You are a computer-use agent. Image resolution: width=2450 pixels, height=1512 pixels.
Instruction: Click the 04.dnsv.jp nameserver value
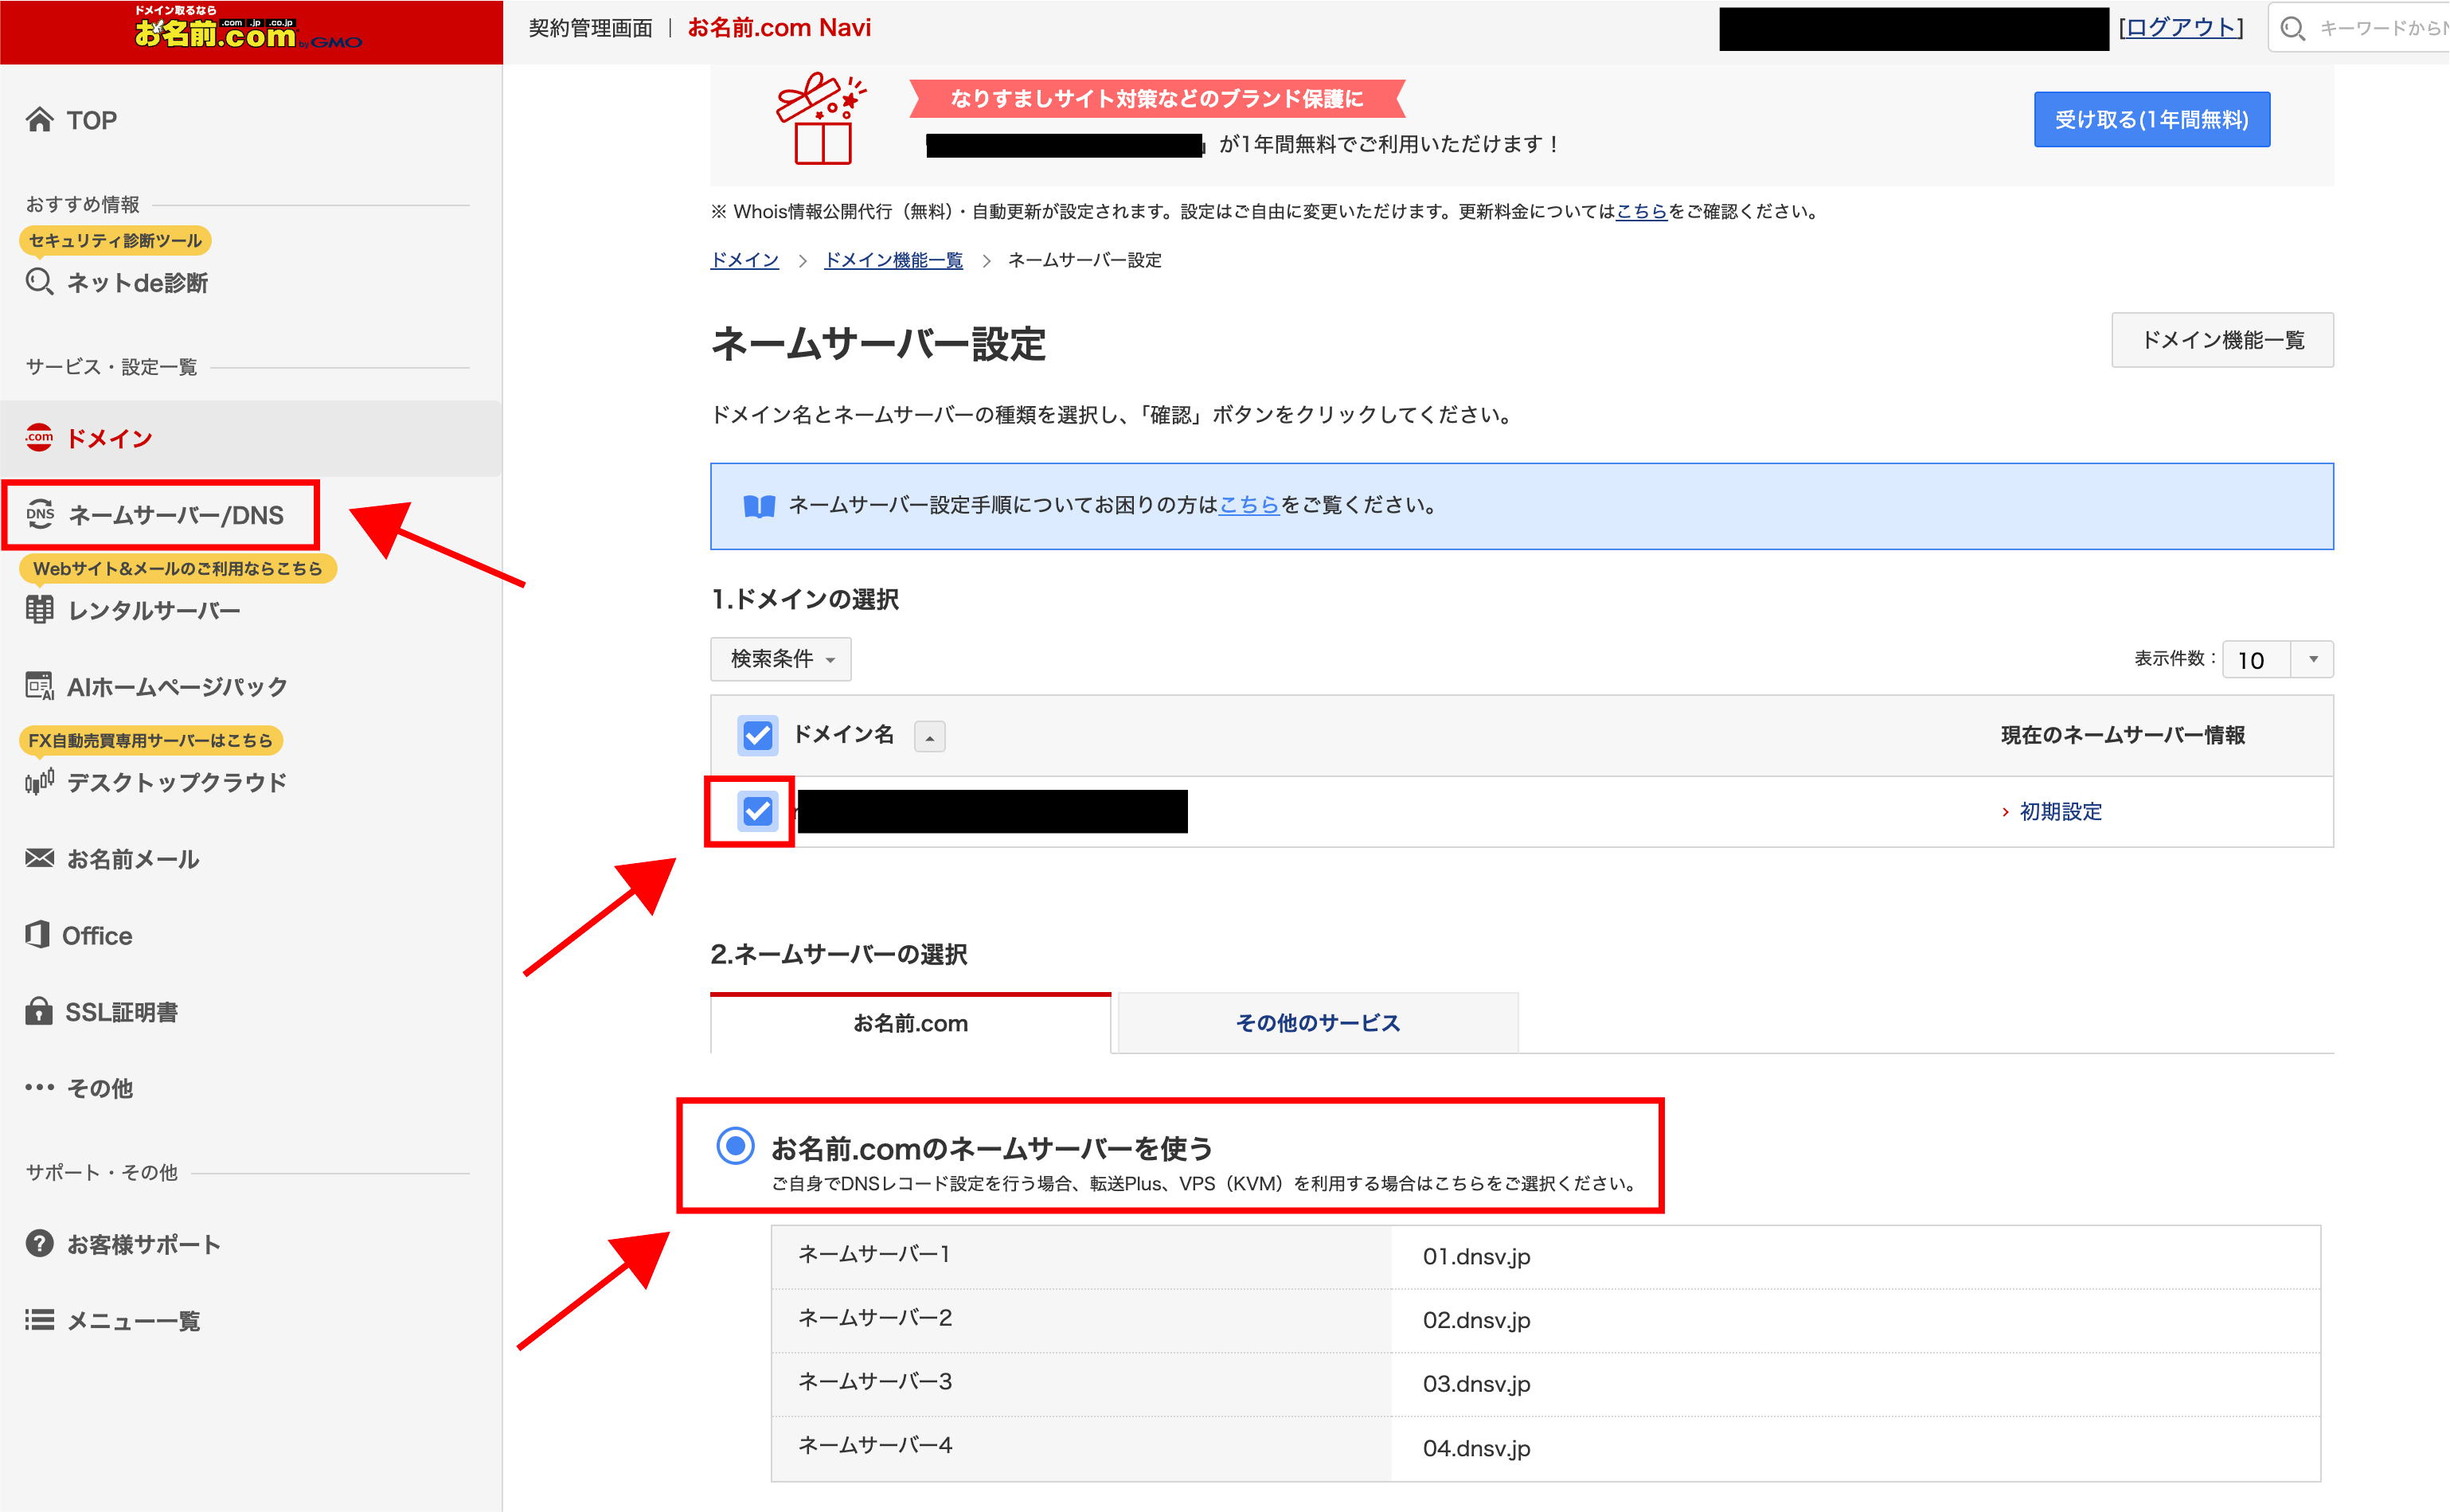pos(1476,1448)
